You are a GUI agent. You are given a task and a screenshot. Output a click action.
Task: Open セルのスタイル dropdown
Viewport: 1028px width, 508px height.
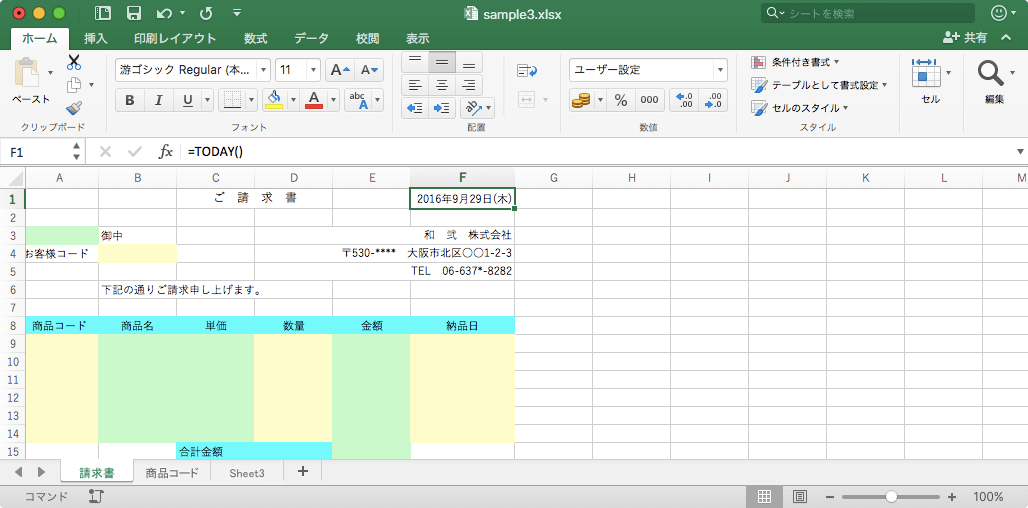tap(800, 107)
